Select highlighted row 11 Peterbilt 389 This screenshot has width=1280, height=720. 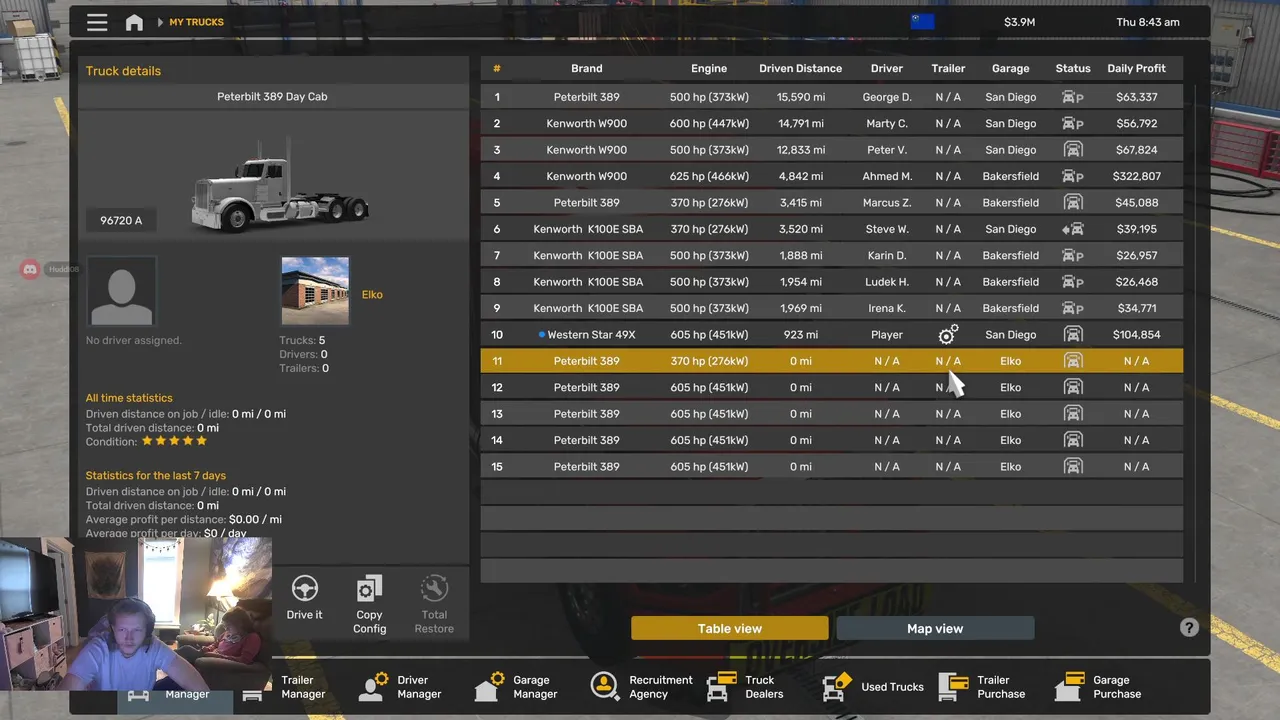pos(832,361)
